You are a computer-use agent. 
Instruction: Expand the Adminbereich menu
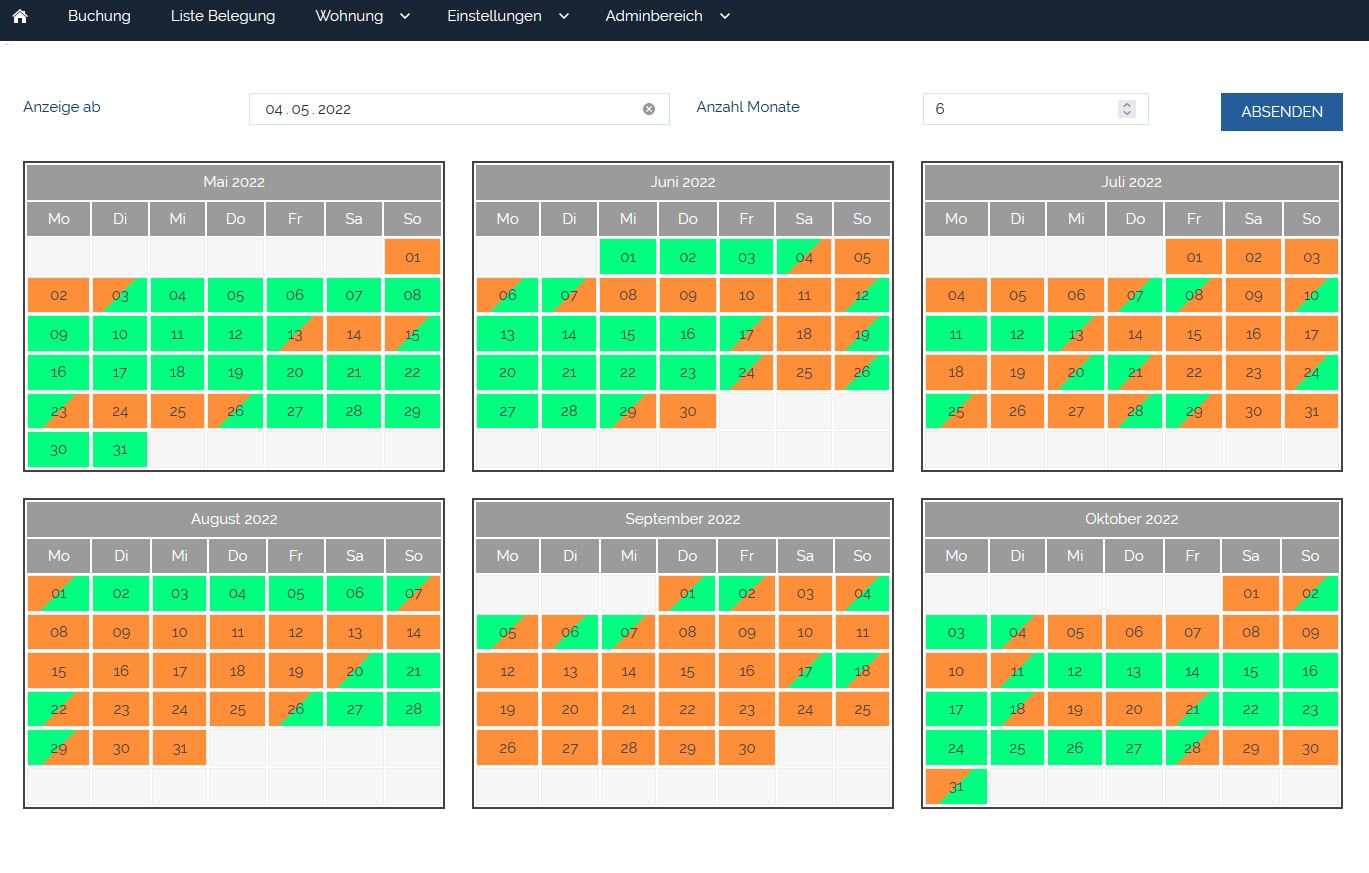pyautogui.click(x=667, y=17)
